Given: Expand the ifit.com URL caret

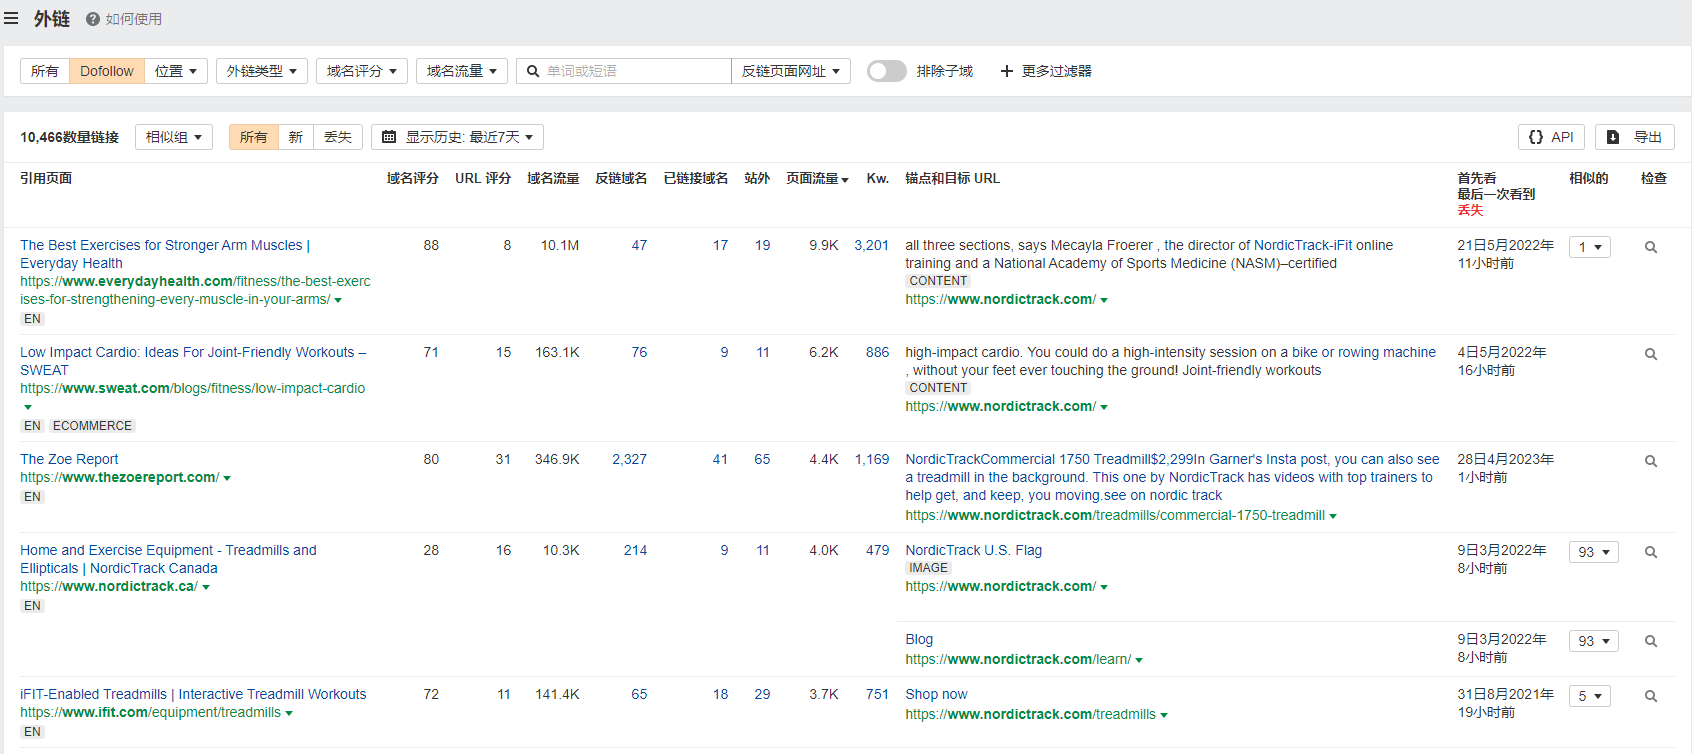Looking at the screenshot, I should (289, 713).
